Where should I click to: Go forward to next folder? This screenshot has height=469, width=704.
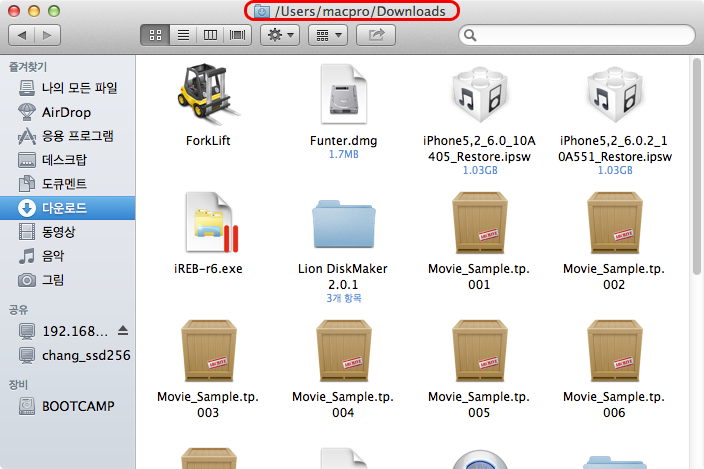[x=48, y=35]
